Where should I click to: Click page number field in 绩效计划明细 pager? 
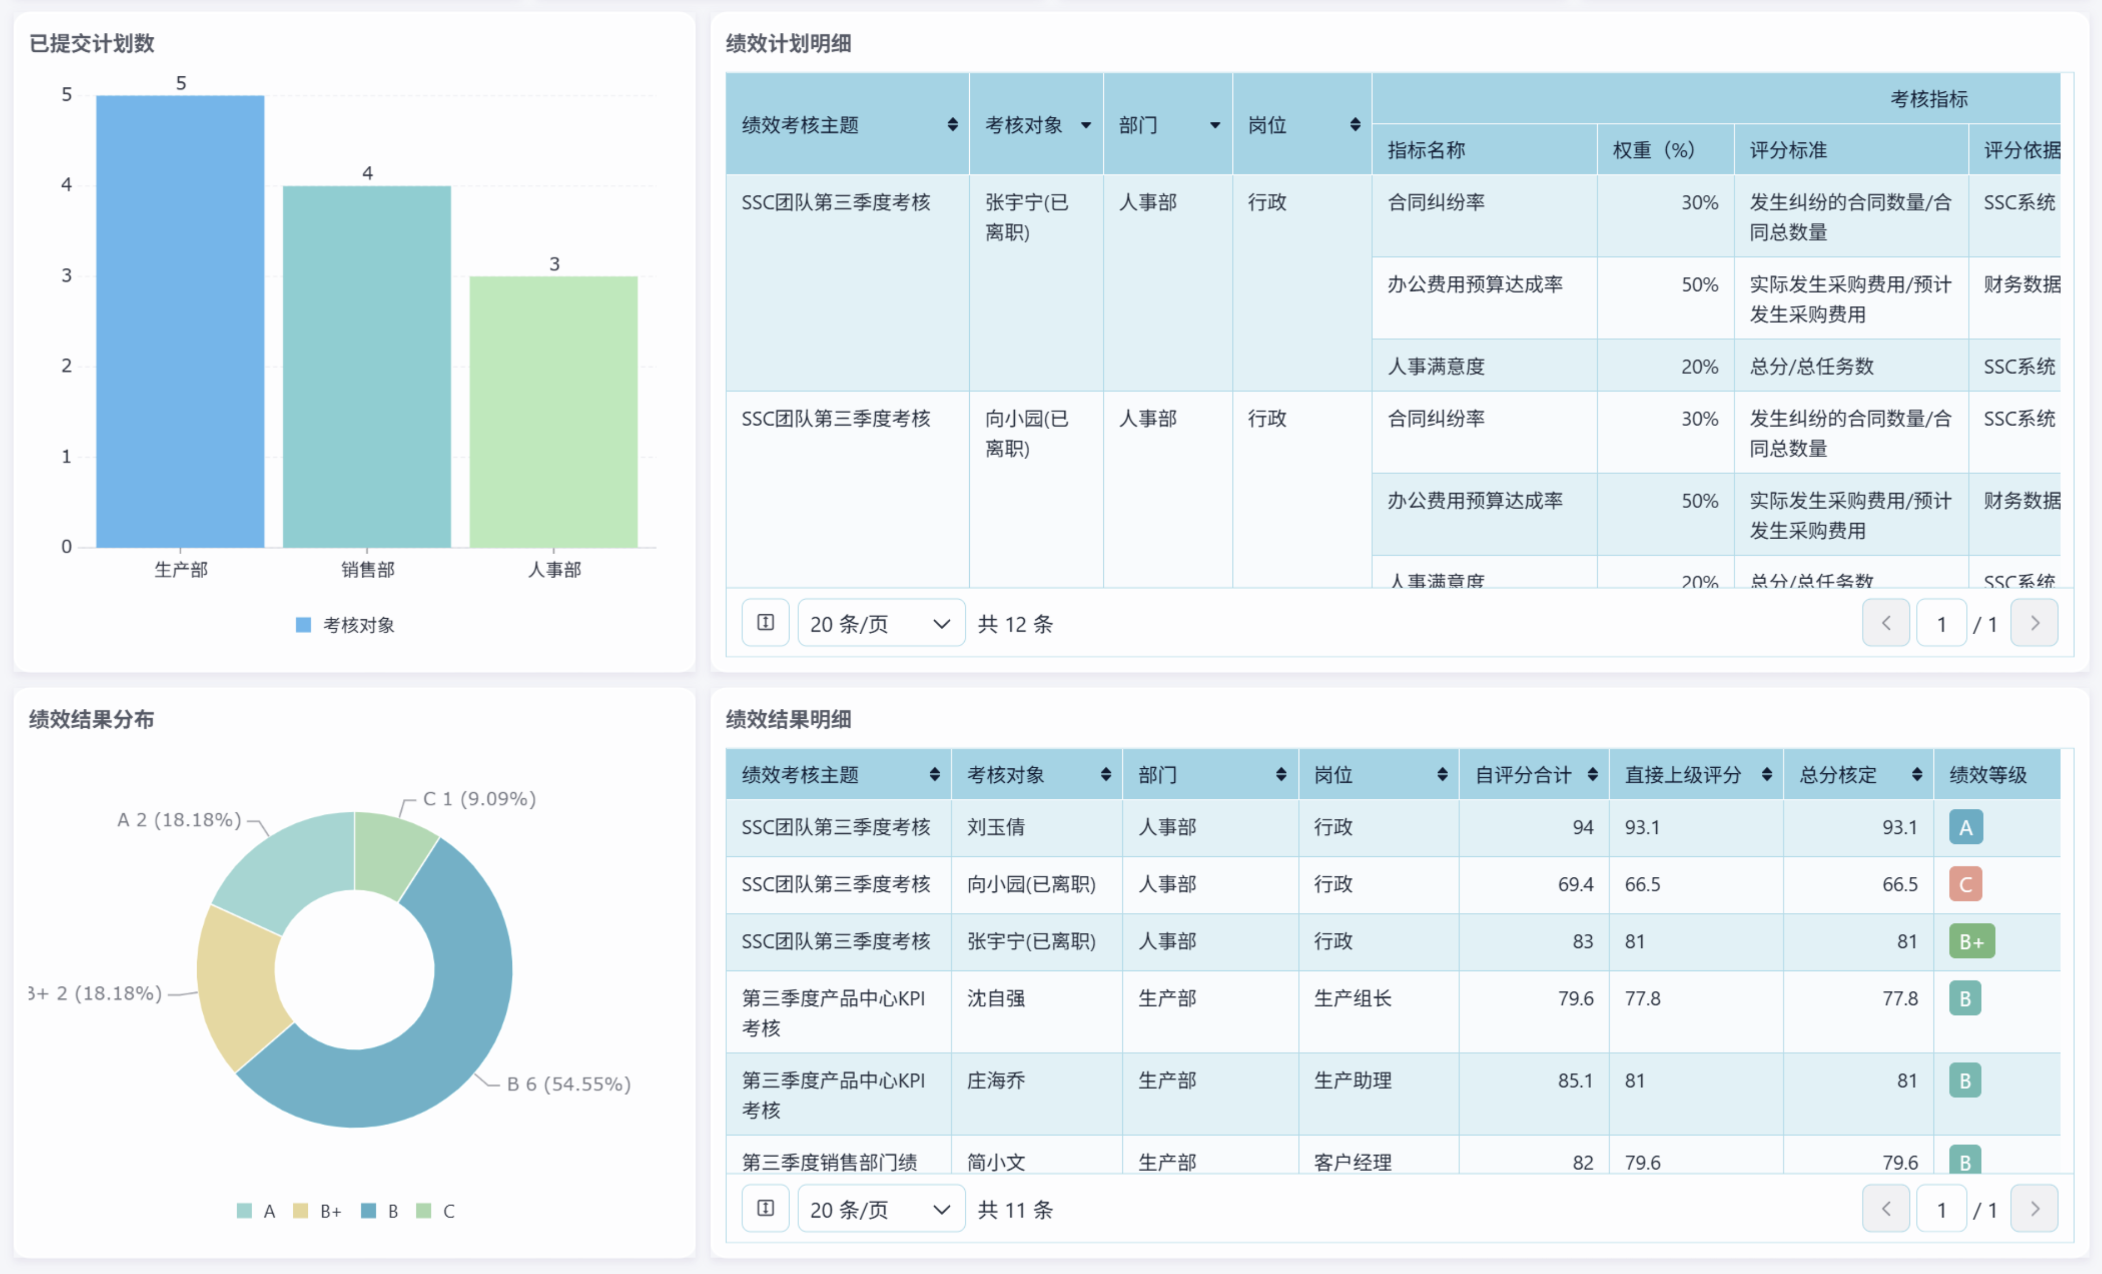tap(1941, 623)
